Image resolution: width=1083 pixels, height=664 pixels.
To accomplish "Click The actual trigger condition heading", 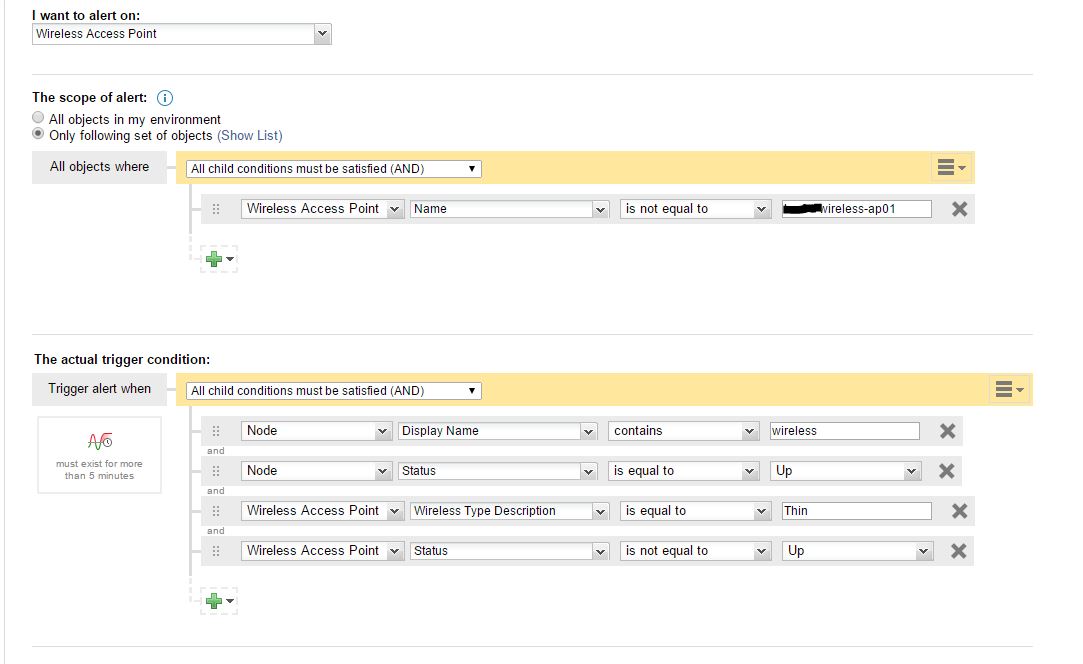I will [122, 359].
